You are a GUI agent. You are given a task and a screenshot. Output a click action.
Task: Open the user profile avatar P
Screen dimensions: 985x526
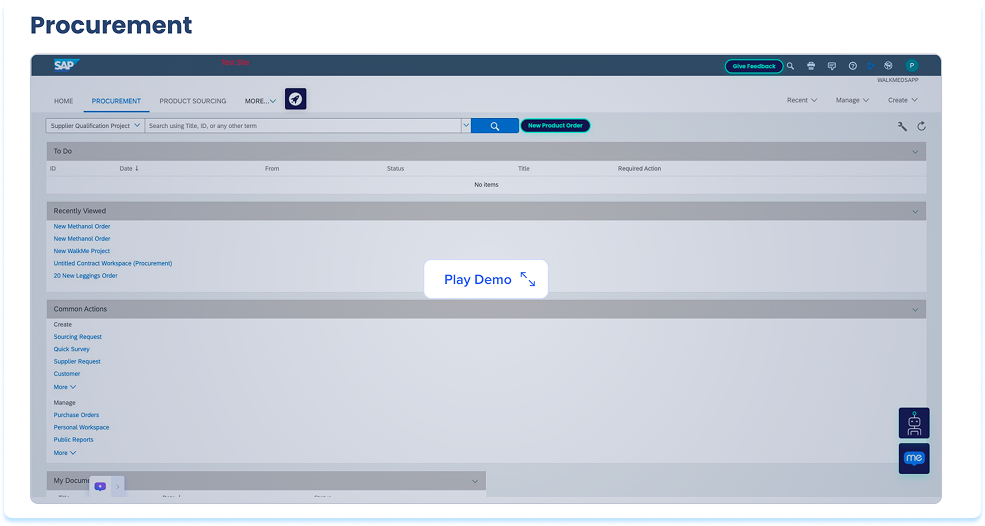(911, 66)
